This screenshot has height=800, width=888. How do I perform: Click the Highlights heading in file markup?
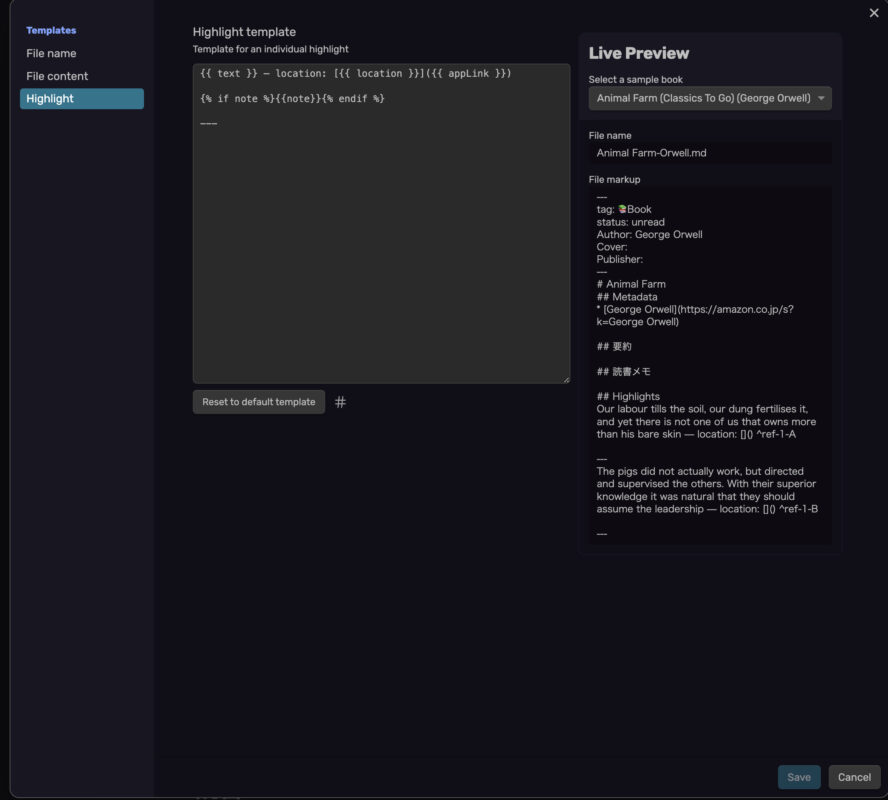628,396
